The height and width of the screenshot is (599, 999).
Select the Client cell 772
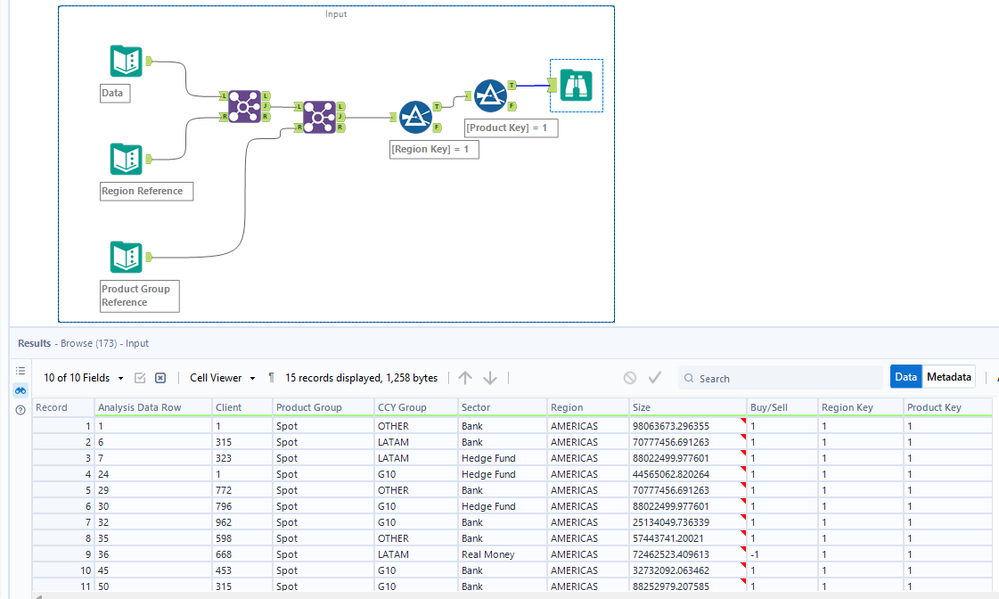point(242,490)
